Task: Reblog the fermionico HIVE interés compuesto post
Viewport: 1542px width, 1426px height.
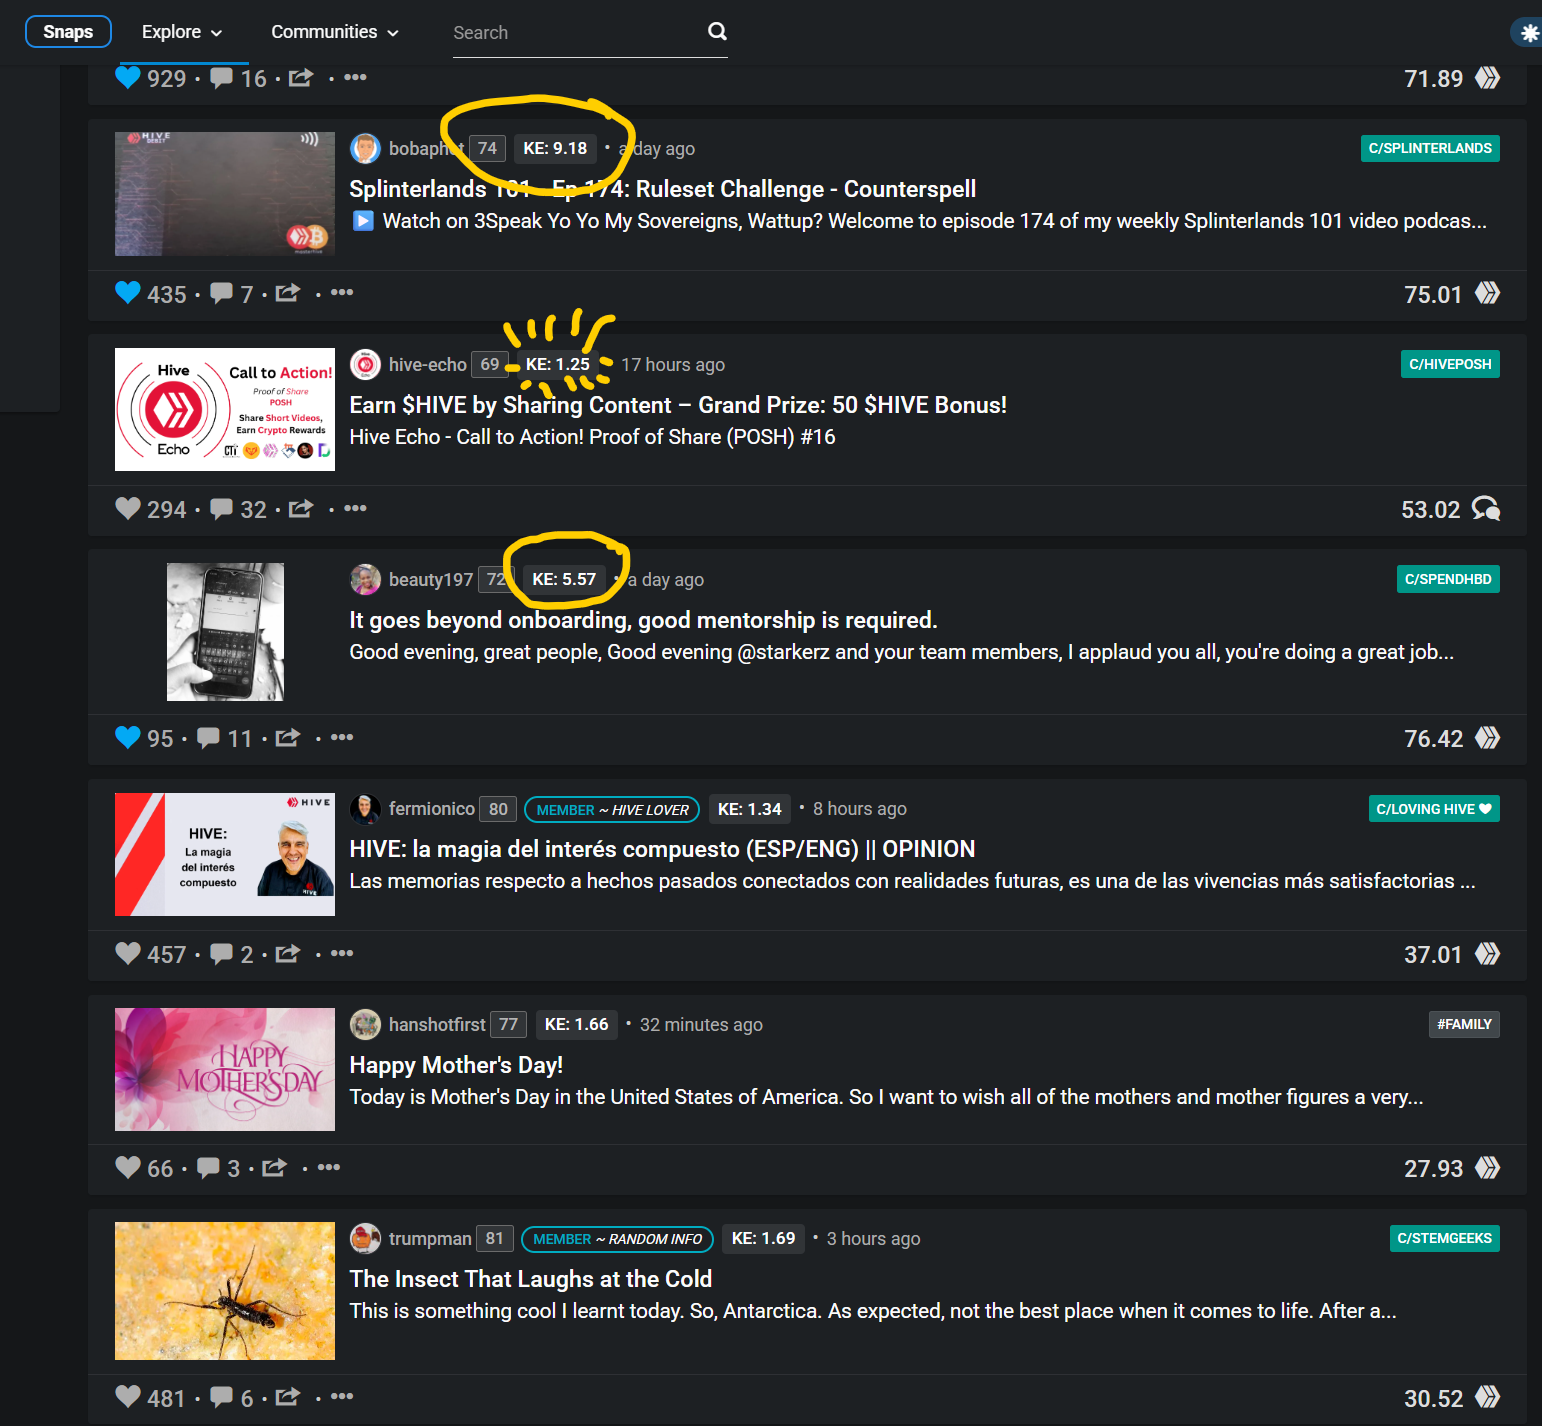Action: 288,953
